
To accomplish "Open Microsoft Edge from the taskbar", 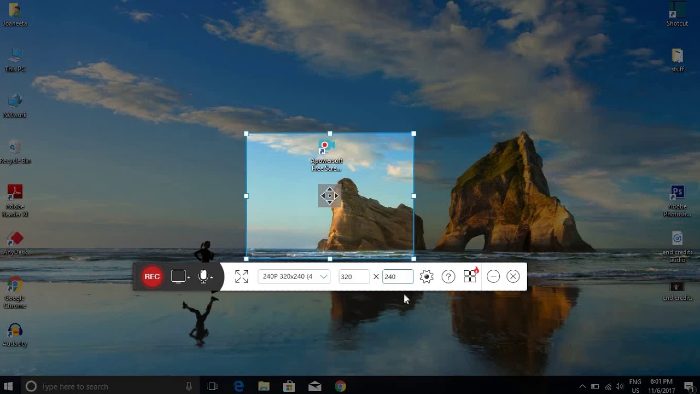I will click(239, 386).
